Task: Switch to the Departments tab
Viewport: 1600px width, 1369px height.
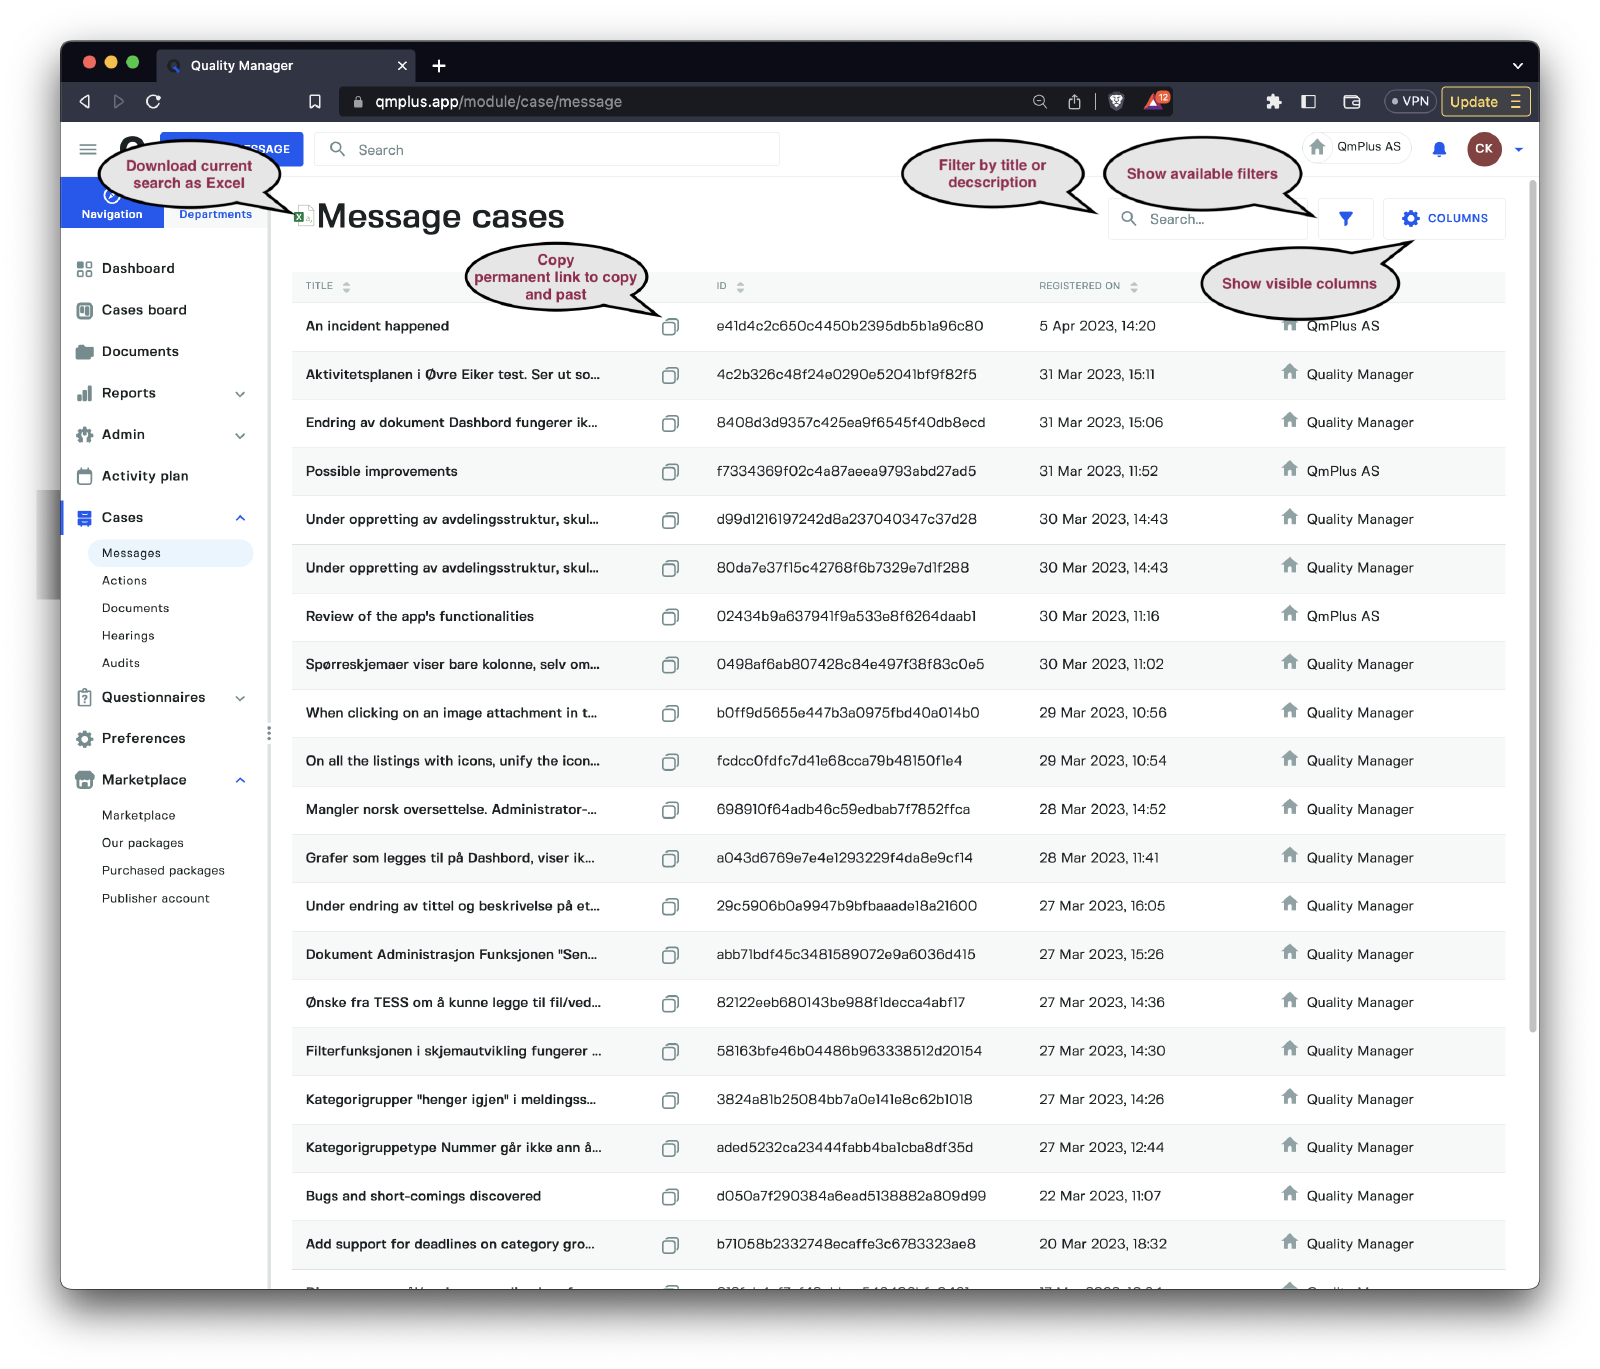Action: [215, 215]
